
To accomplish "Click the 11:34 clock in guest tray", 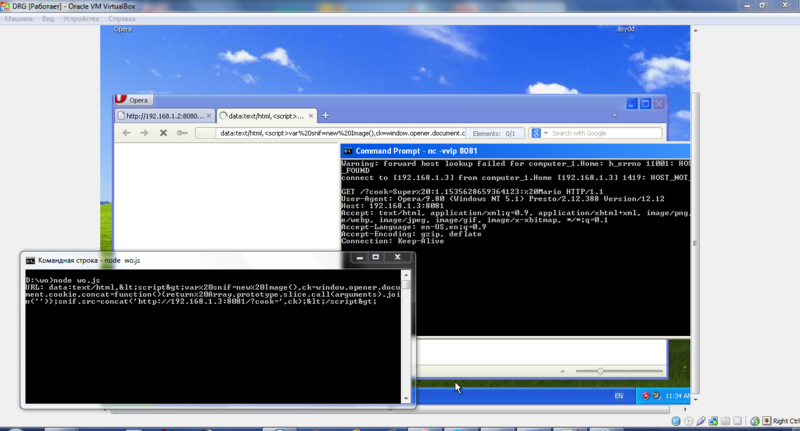I will coord(678,396).
